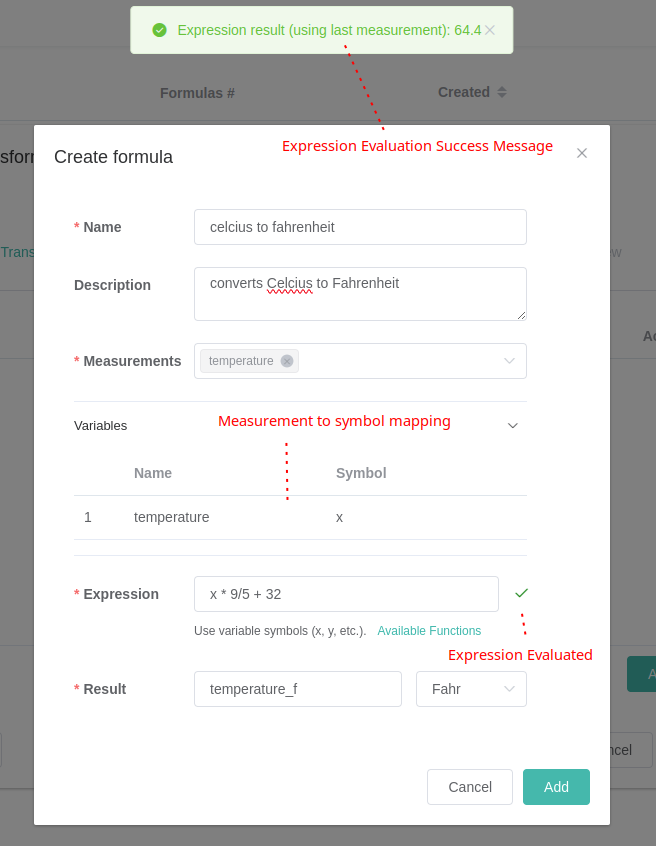Screen dimensions: 656x846
Task: Open the Available Functions link
Action: click(x=429, y=631)
